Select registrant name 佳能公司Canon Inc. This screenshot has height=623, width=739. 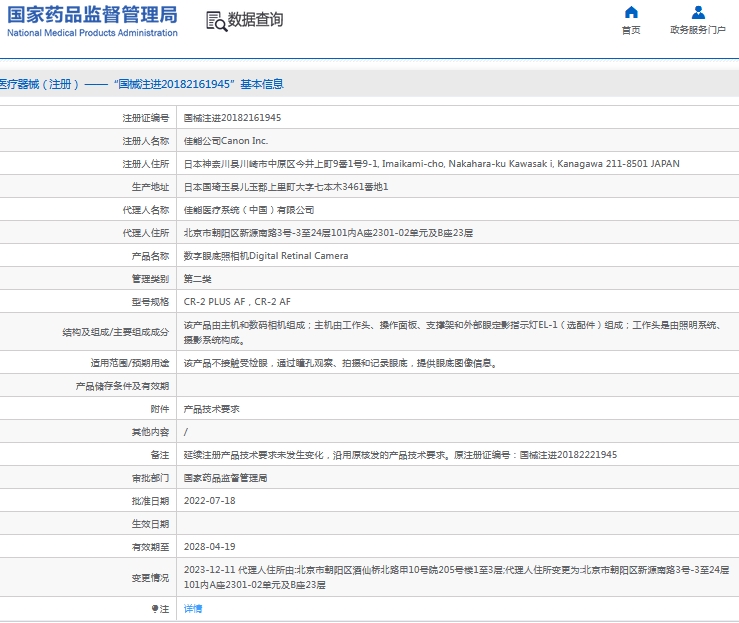226,141
